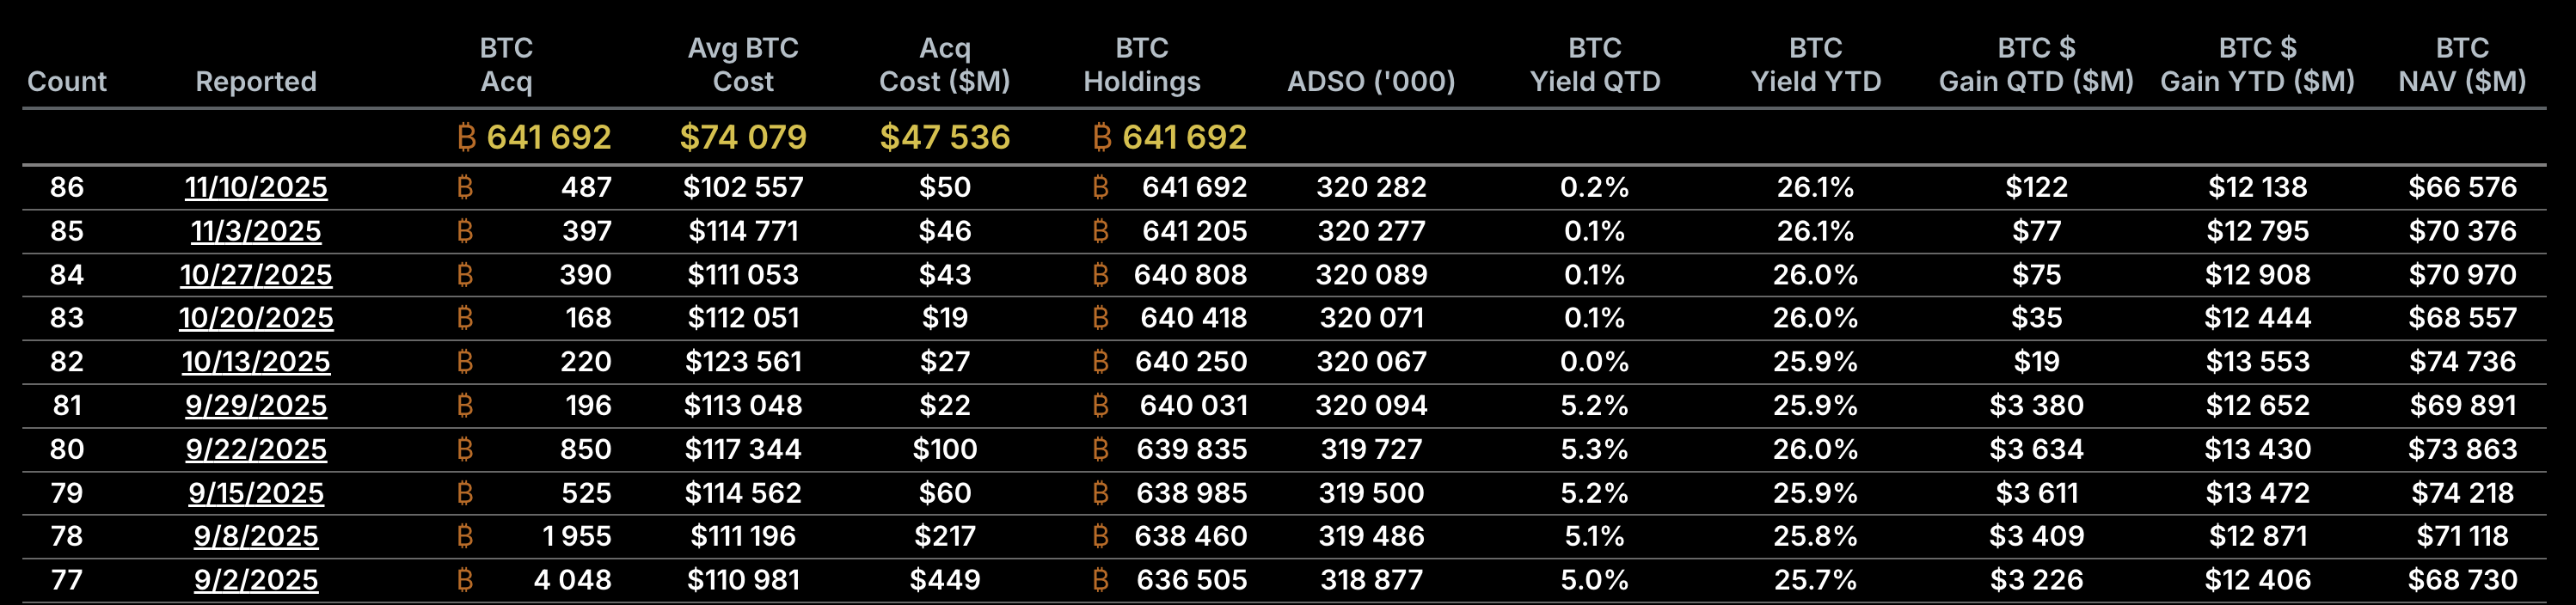Image resolution: width=2576 pixels, height=605 pixels.
Task: Click the BTC Yield YTD column header
Action: [x=1816, y=65]
